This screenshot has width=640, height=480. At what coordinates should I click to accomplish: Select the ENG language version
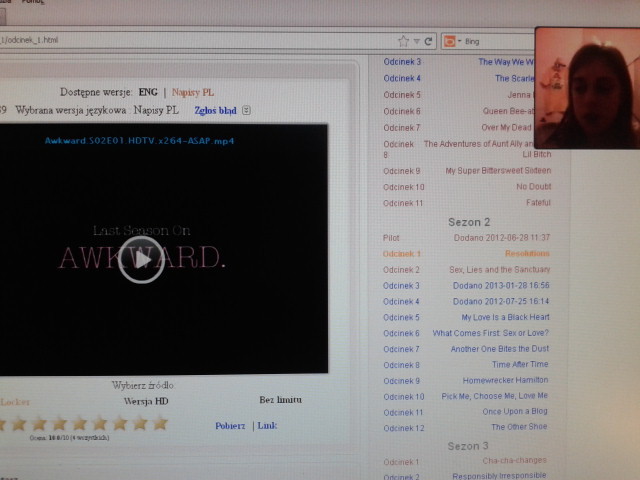(148, 92)
